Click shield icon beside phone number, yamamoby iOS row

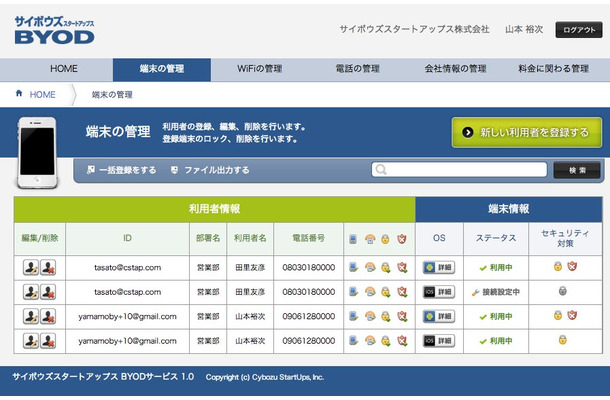coord(402,341)
